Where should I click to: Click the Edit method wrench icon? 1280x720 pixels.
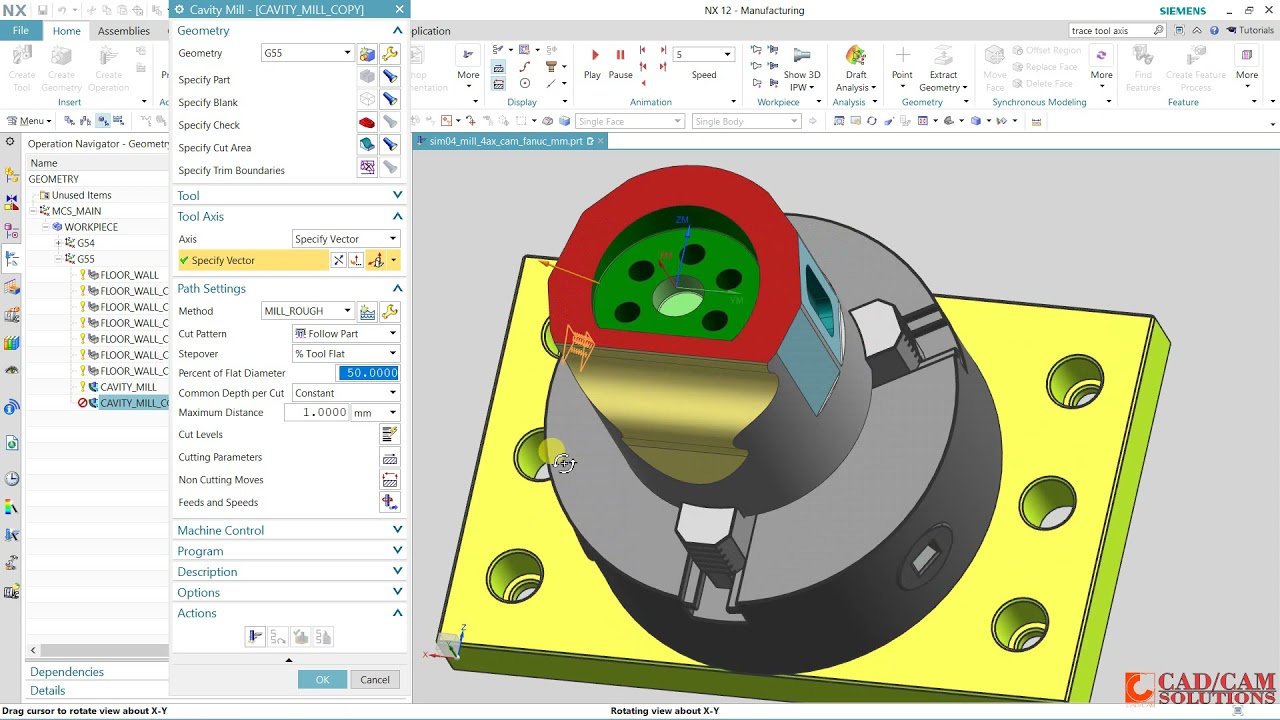point(390,312)
